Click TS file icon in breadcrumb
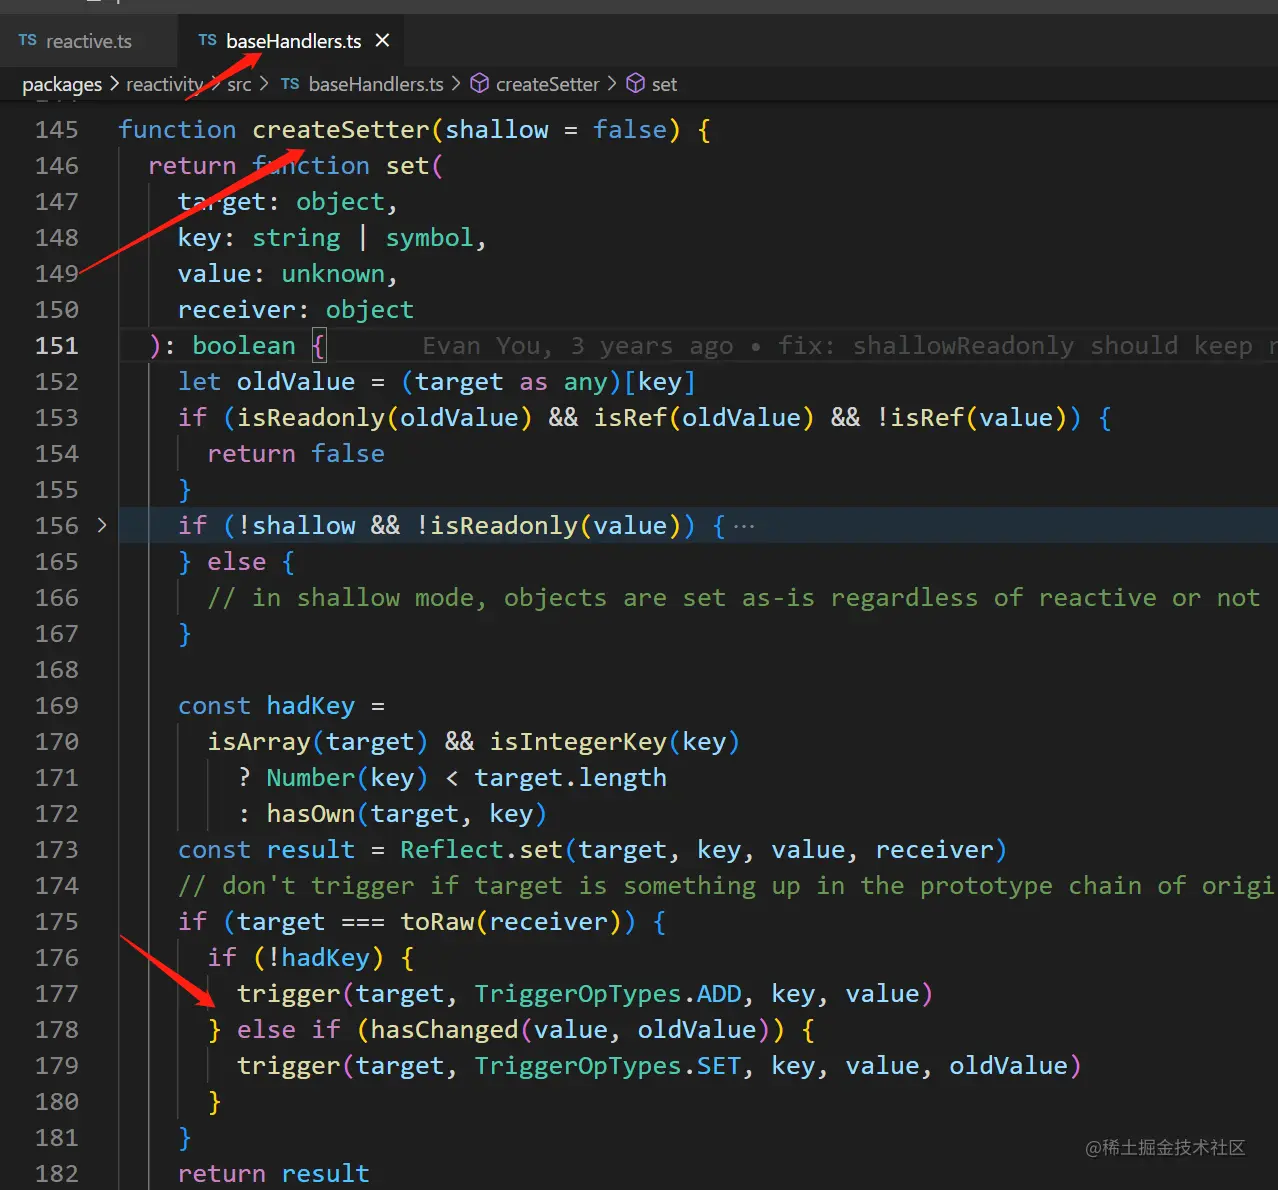The image size is (1278, 1190). 290,84
